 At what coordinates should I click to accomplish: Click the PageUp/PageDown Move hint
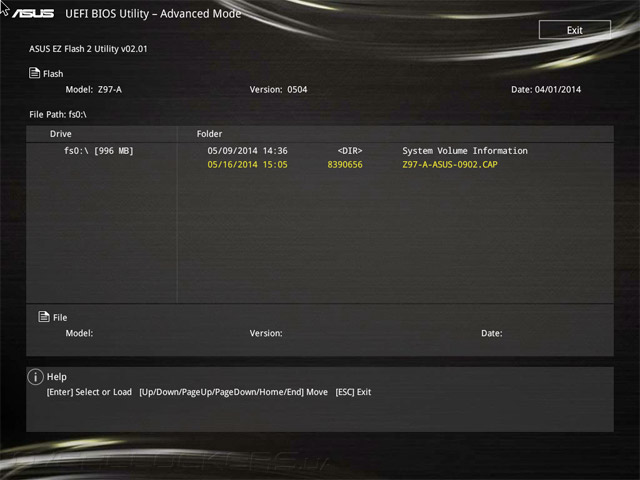click(233, 392)
